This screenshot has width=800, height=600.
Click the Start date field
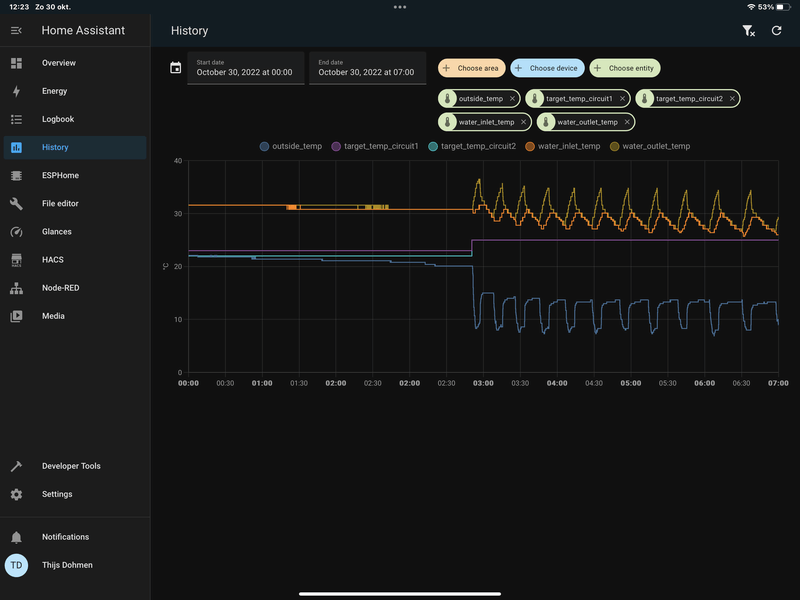246,68
